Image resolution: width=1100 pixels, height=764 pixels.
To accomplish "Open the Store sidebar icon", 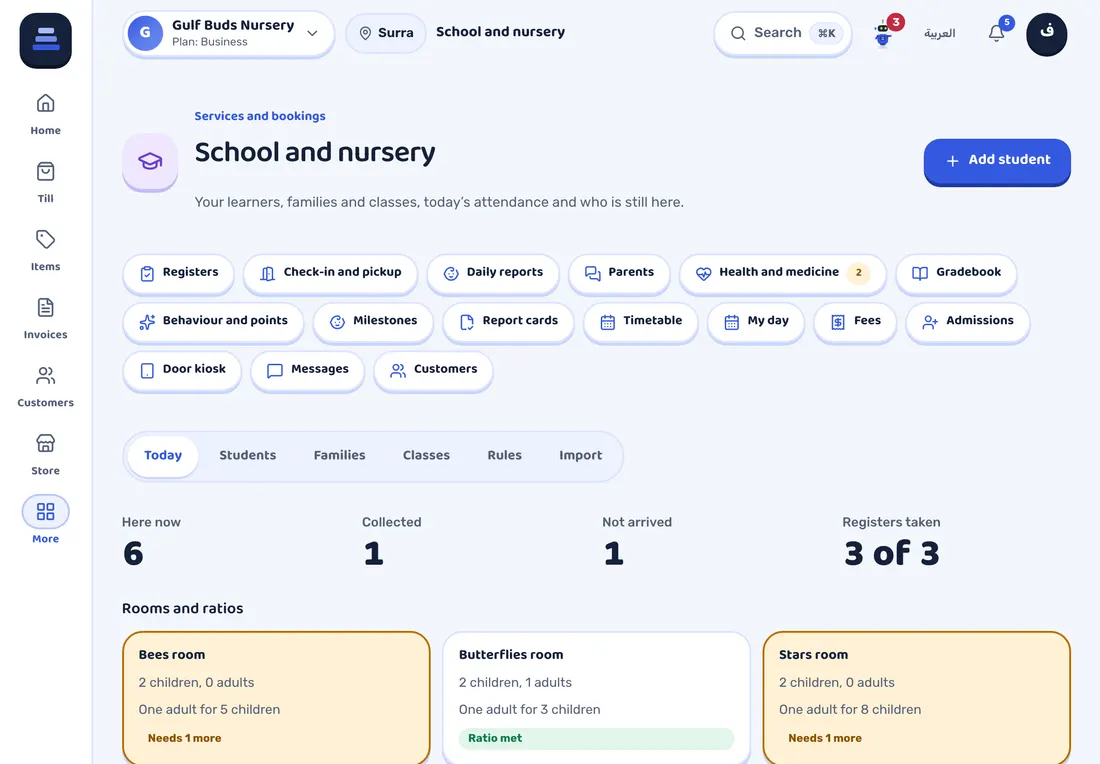I will (46, 455).
